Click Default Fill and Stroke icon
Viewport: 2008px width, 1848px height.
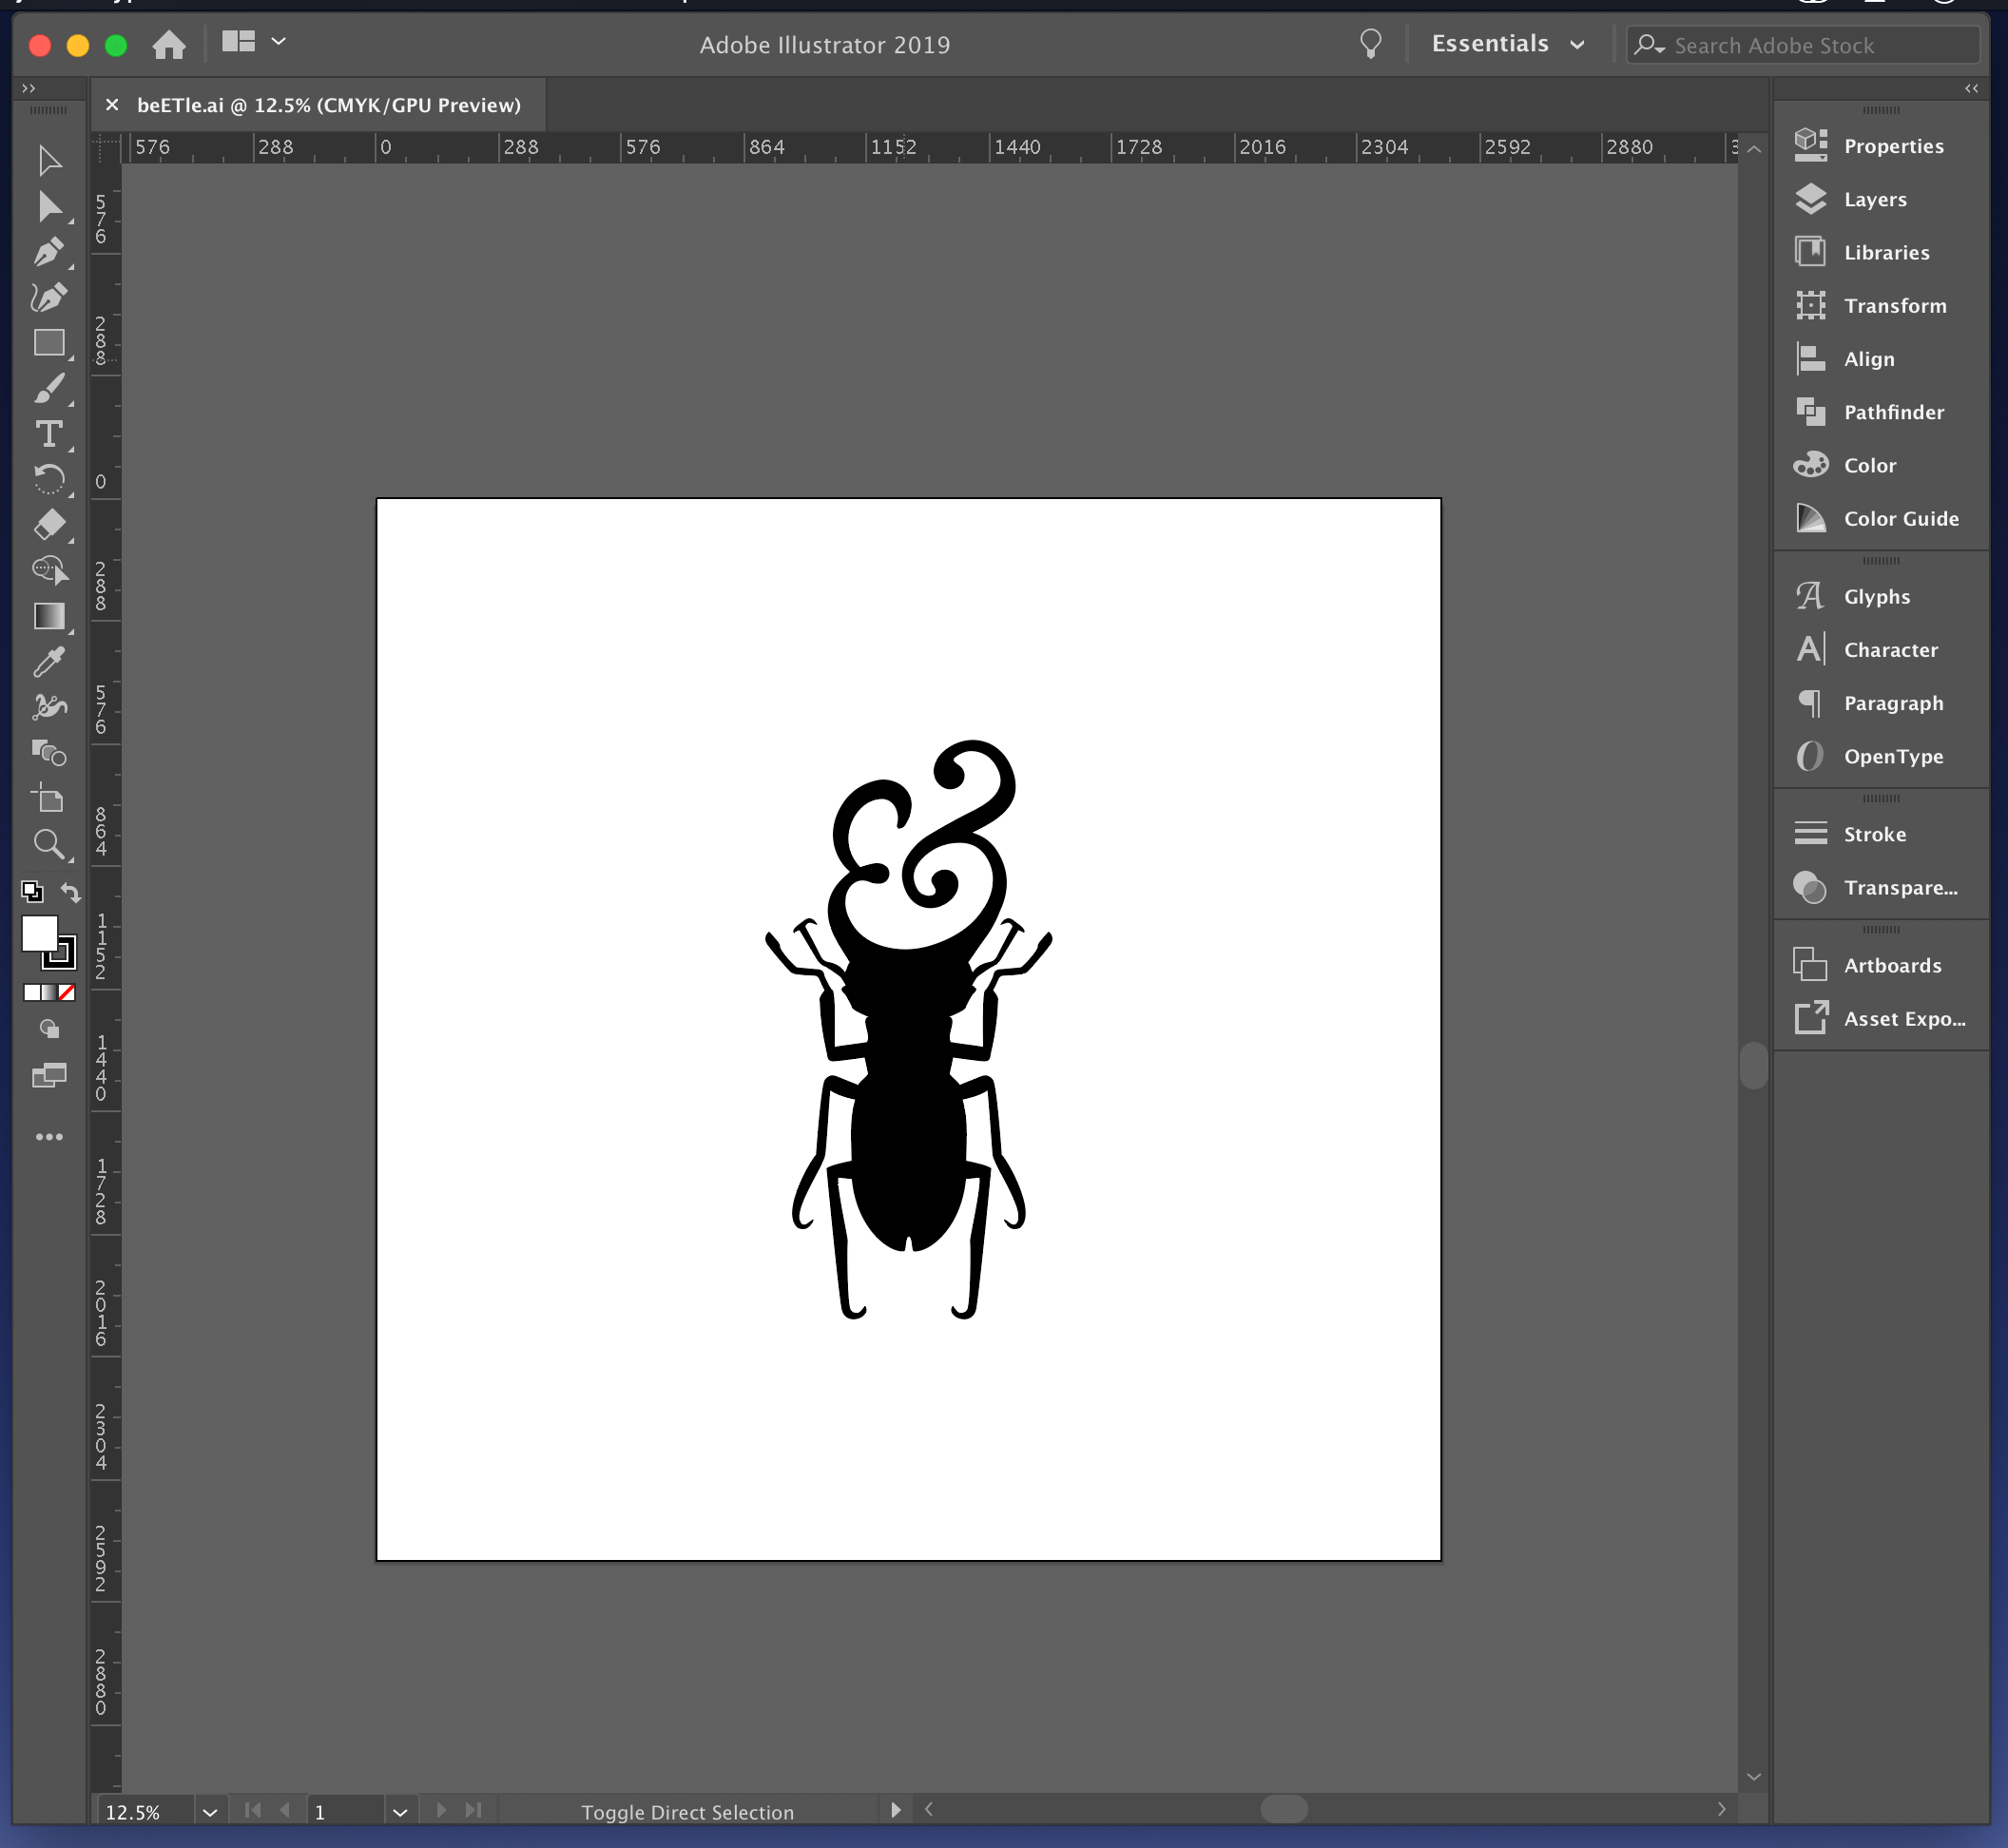point(32,891)
